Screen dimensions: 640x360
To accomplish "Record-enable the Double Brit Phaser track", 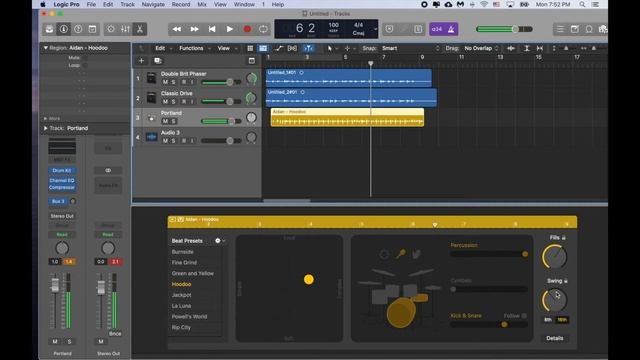I will [184, 82].
